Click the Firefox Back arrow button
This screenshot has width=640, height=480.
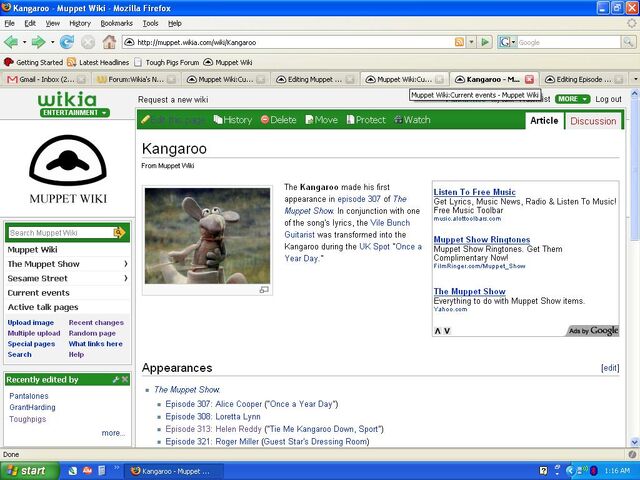tap(11, 42)
